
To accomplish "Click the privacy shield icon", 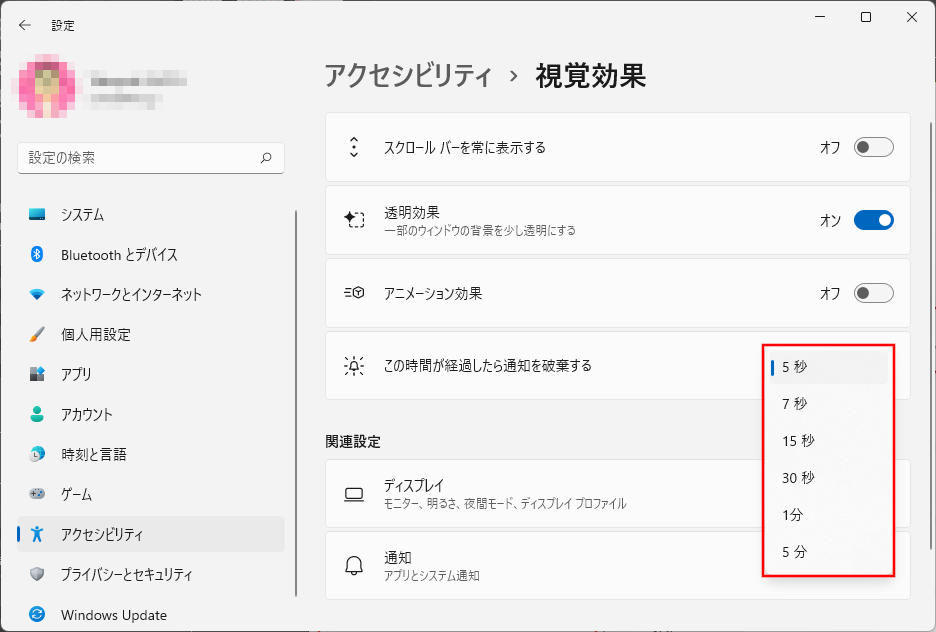I will click(37, 575).
